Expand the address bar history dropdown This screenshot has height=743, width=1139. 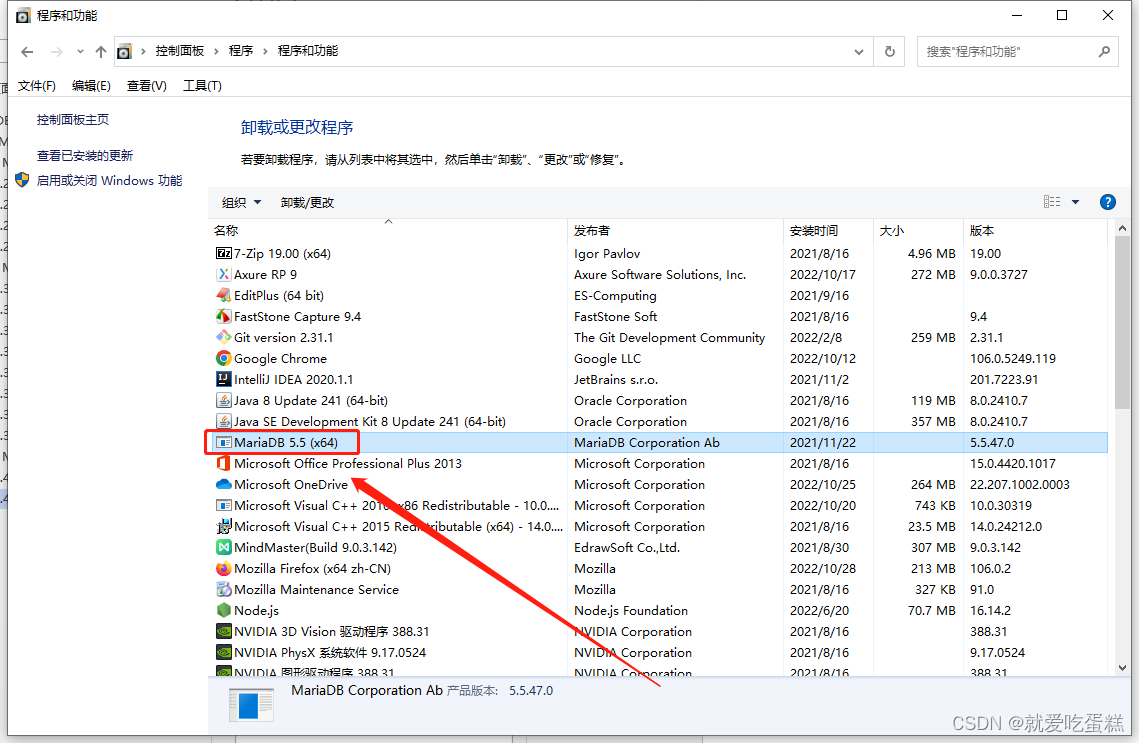coord(859,52)
